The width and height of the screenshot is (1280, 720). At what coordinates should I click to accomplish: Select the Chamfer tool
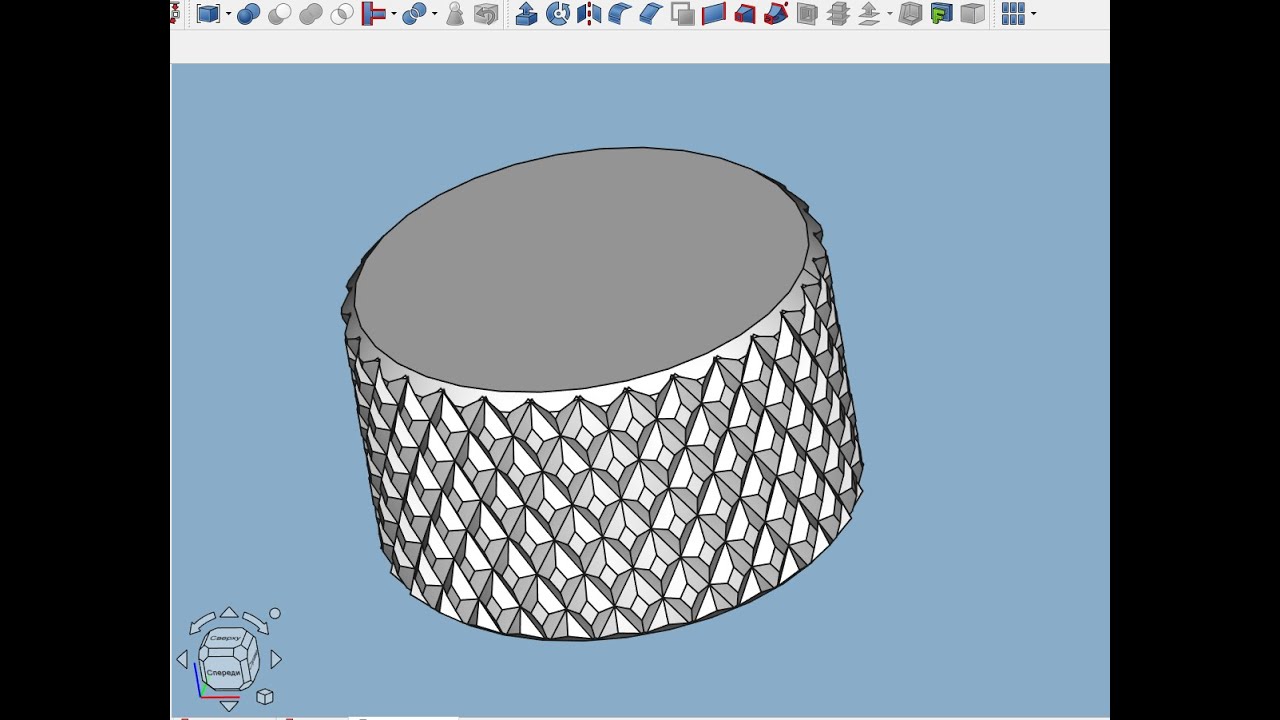[651, 13]
